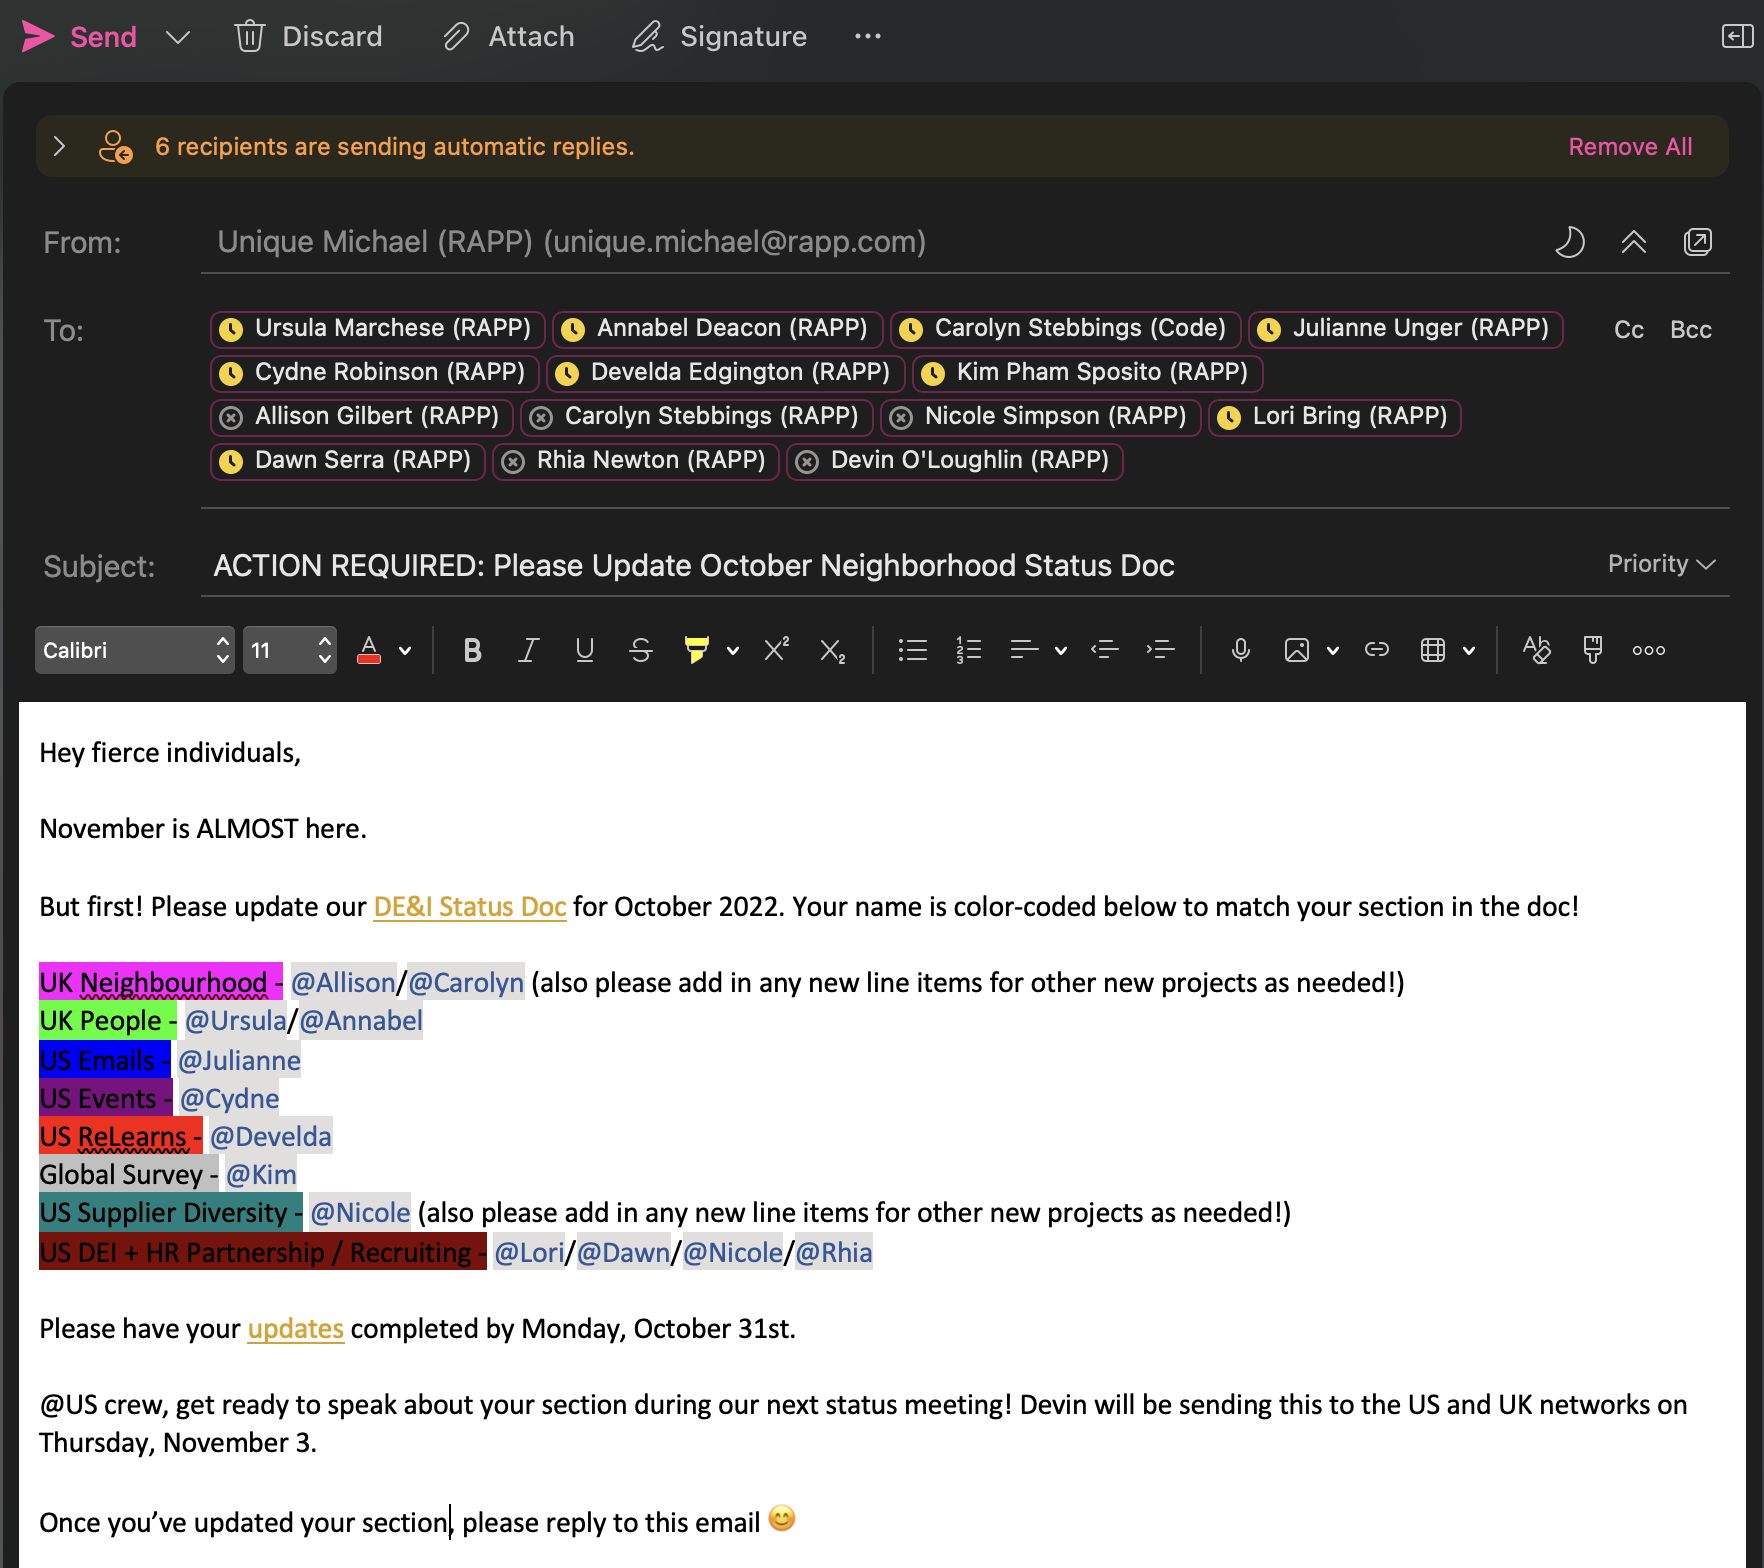This screenshot has height=1568, width=1764.
Task: Open the overflow menu beside Signature
Action: [x=867, y=36]
